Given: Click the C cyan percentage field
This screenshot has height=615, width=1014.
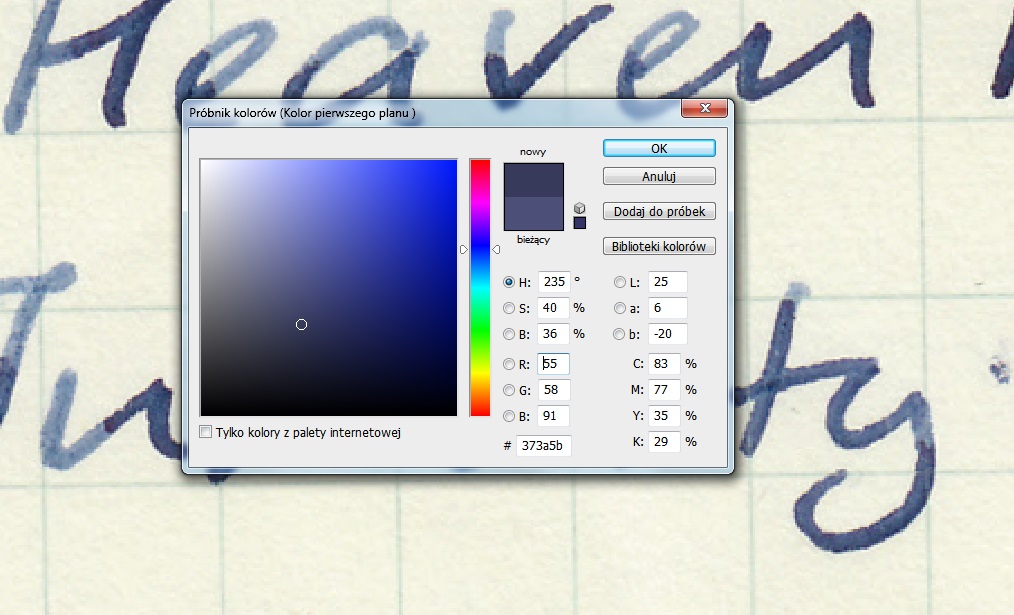Looking at the screenshot, I should tap(664, 364).
